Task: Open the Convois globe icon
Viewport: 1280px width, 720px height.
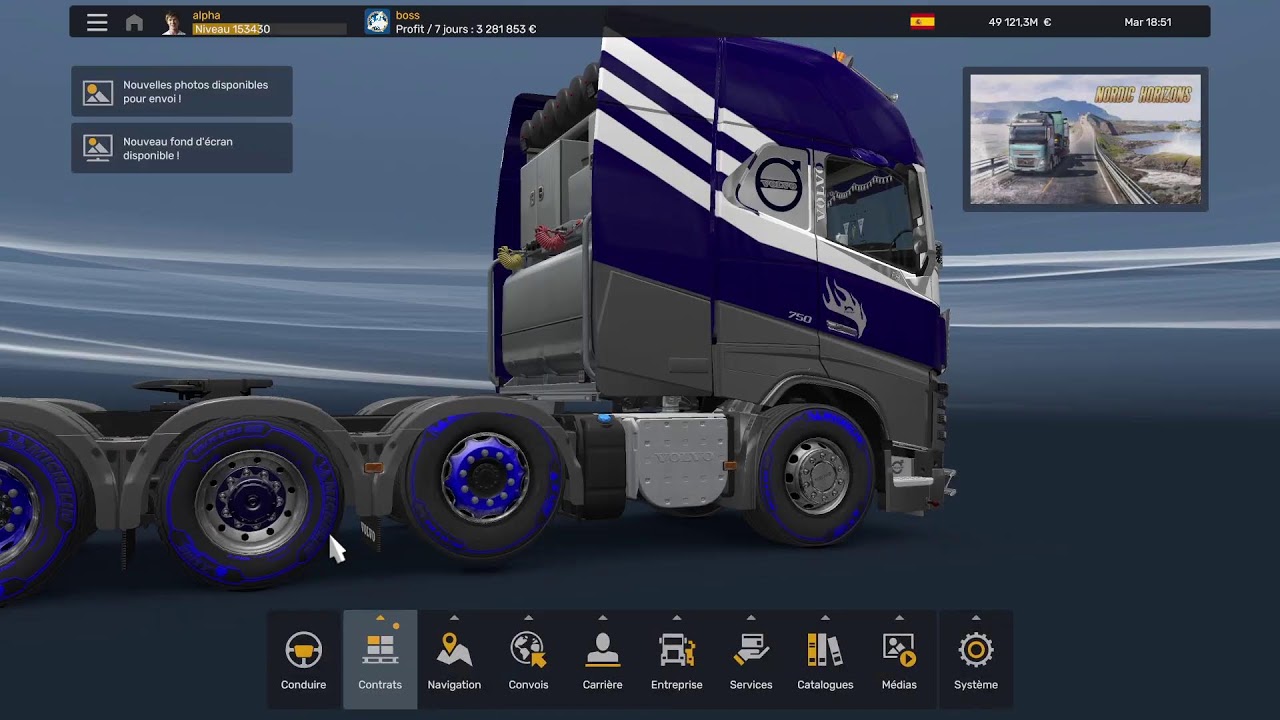Action: [528, 650]
